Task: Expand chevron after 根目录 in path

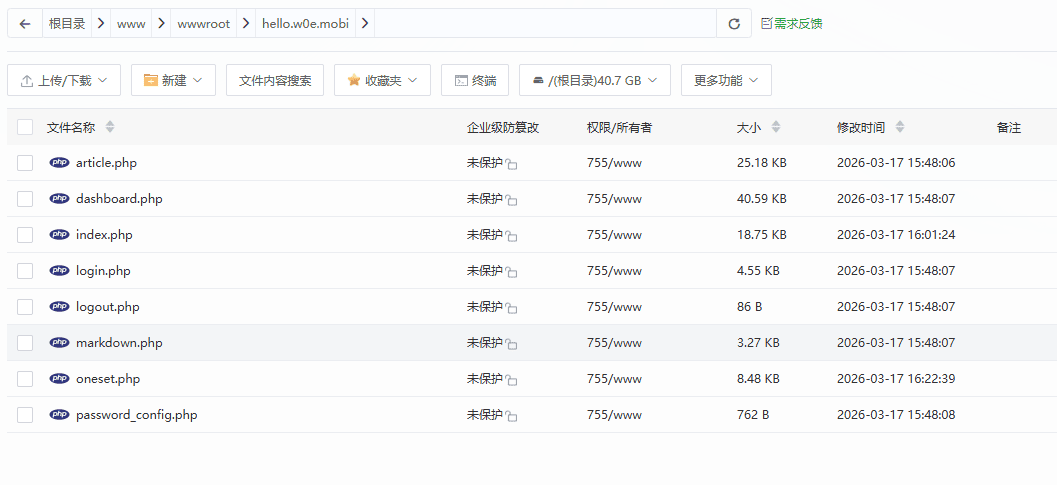Action: (x=101, y=24)
